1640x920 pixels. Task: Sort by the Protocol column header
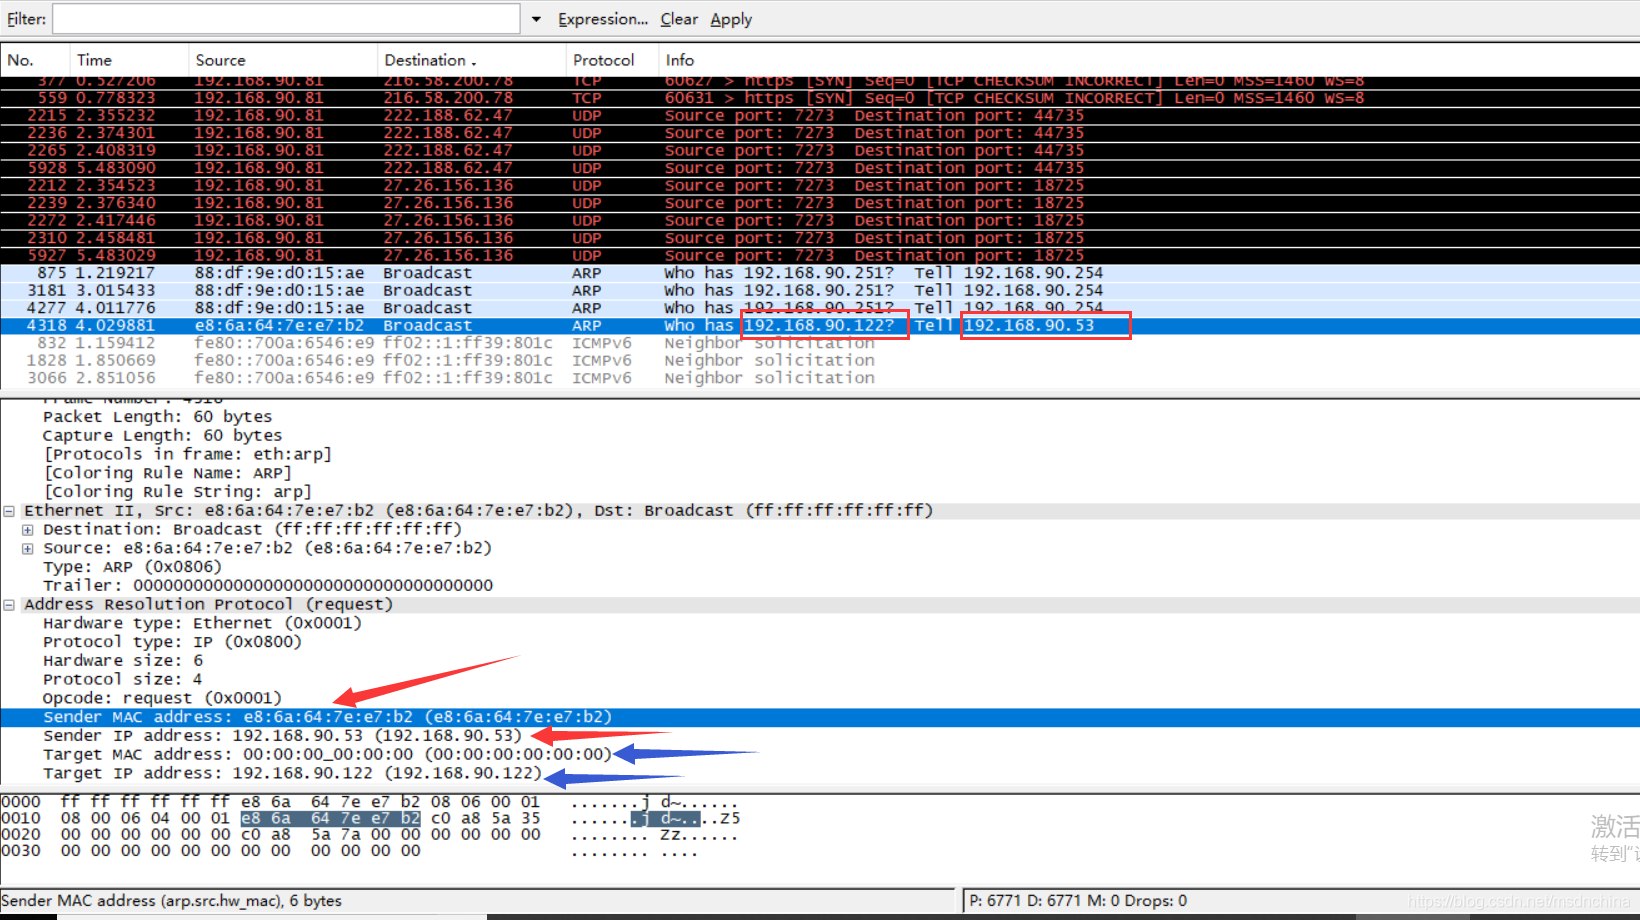[x=612, y=60]
